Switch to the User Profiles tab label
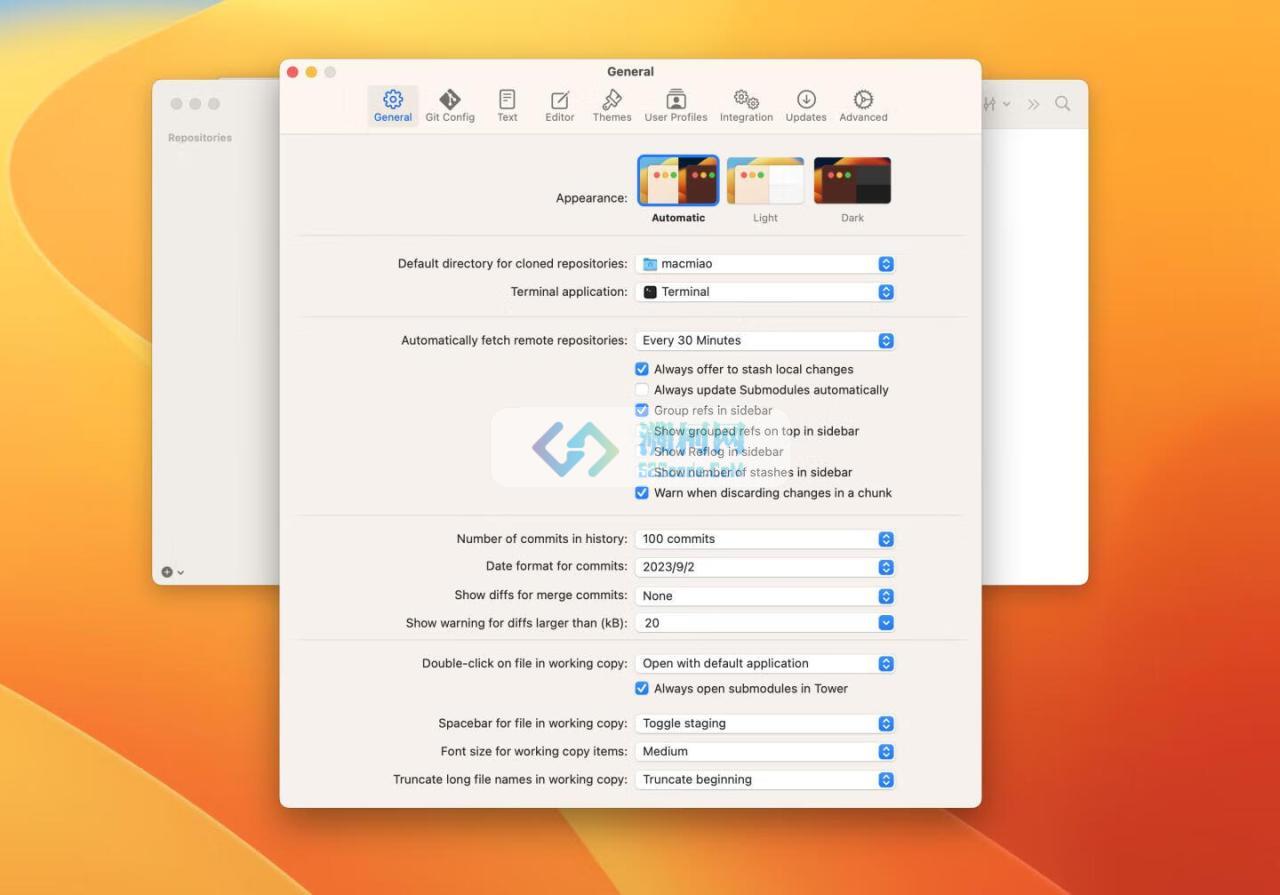The height and width of the screenshot is (895, 1280). (x=676, y=117)
